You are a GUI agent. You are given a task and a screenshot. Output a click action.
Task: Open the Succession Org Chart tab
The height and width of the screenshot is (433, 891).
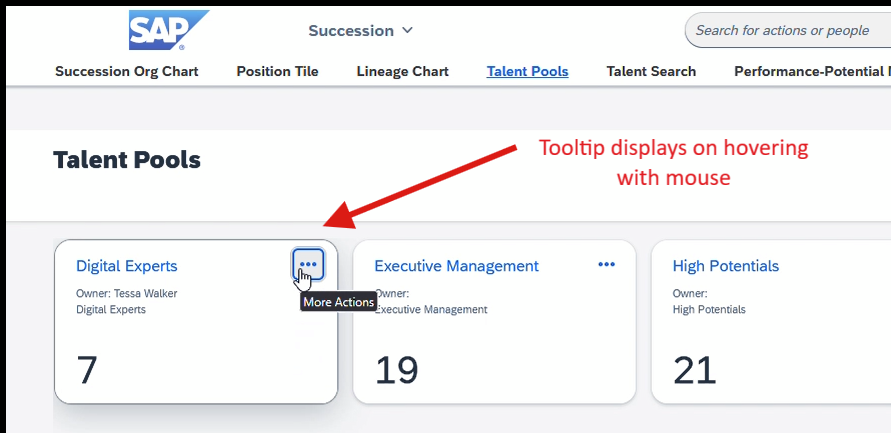coord(127,72)
